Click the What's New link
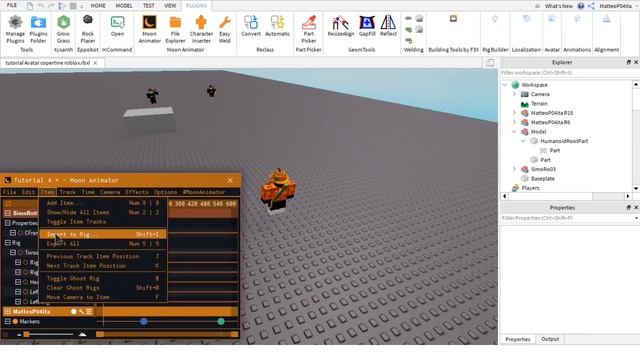640x360 pixels. click(x=559, y=6)
